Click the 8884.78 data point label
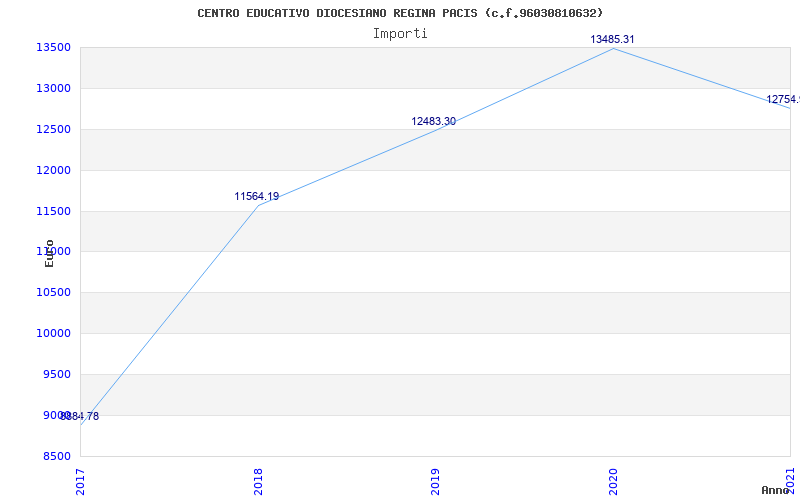This screenshot has height=500, width=800. (x=79, y=416)
